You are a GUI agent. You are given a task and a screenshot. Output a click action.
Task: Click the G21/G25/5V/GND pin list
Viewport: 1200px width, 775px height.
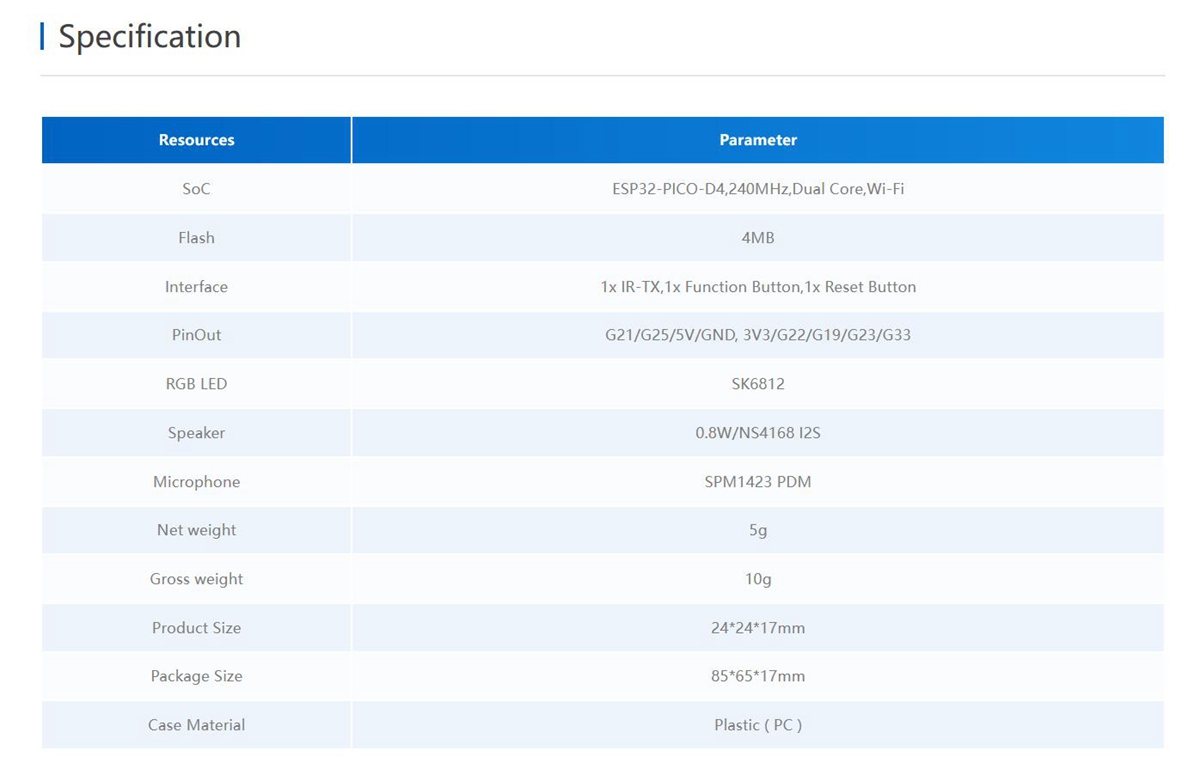[758, 335]
